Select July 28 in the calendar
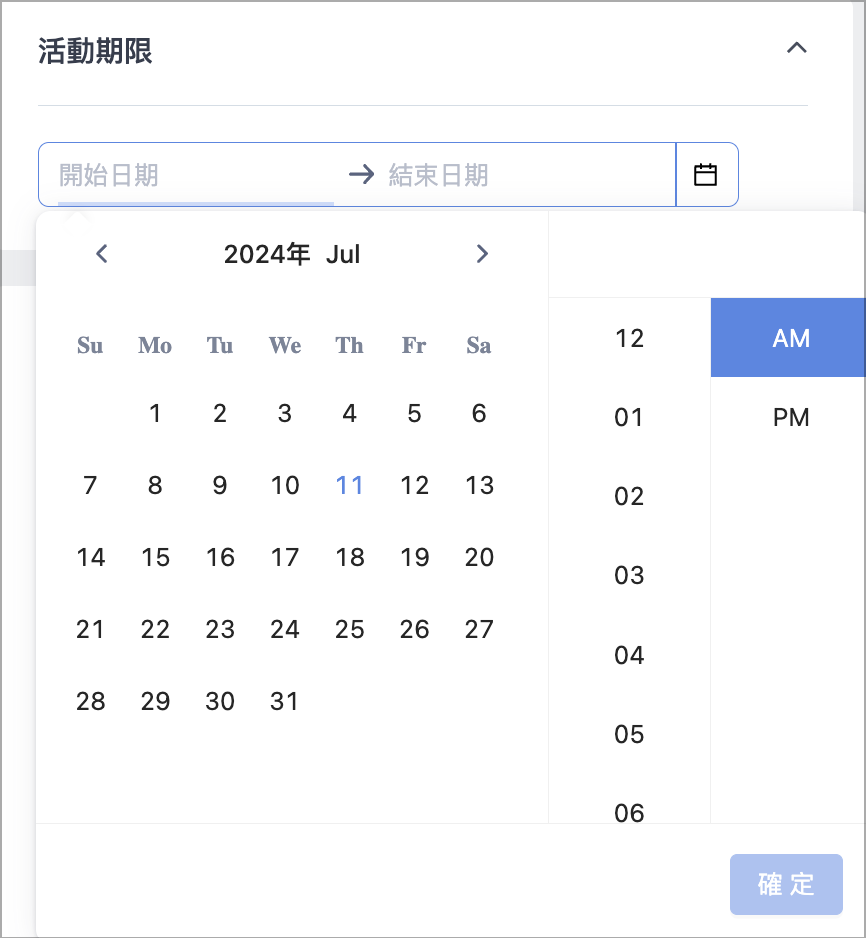The width and height of the screenshot is (866, 938). coord(90,701)
